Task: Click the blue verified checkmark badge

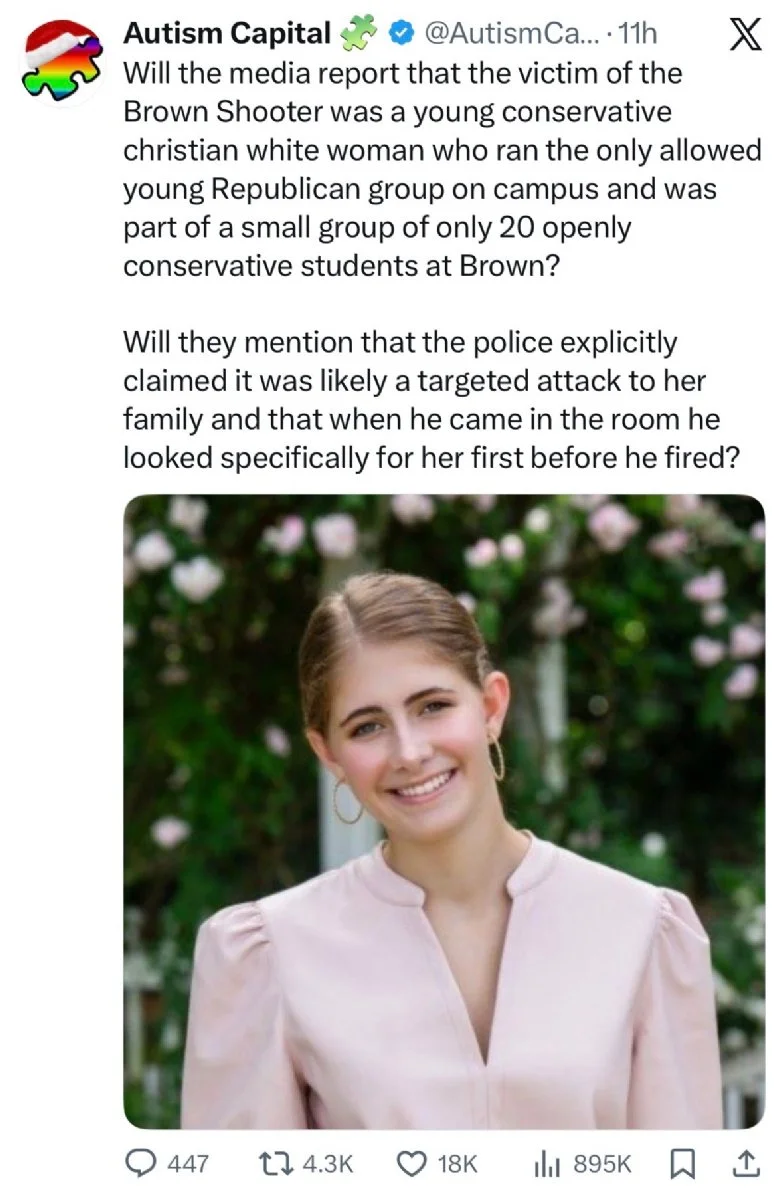Action: tap(399, 34)
